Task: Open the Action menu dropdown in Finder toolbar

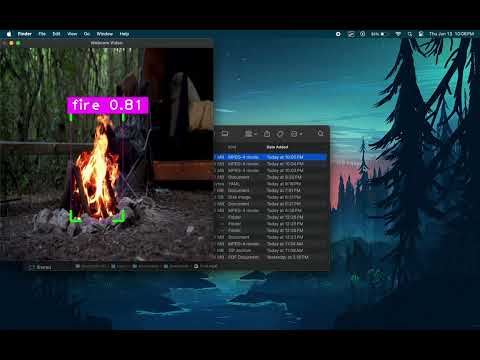Action: [296, 134]
